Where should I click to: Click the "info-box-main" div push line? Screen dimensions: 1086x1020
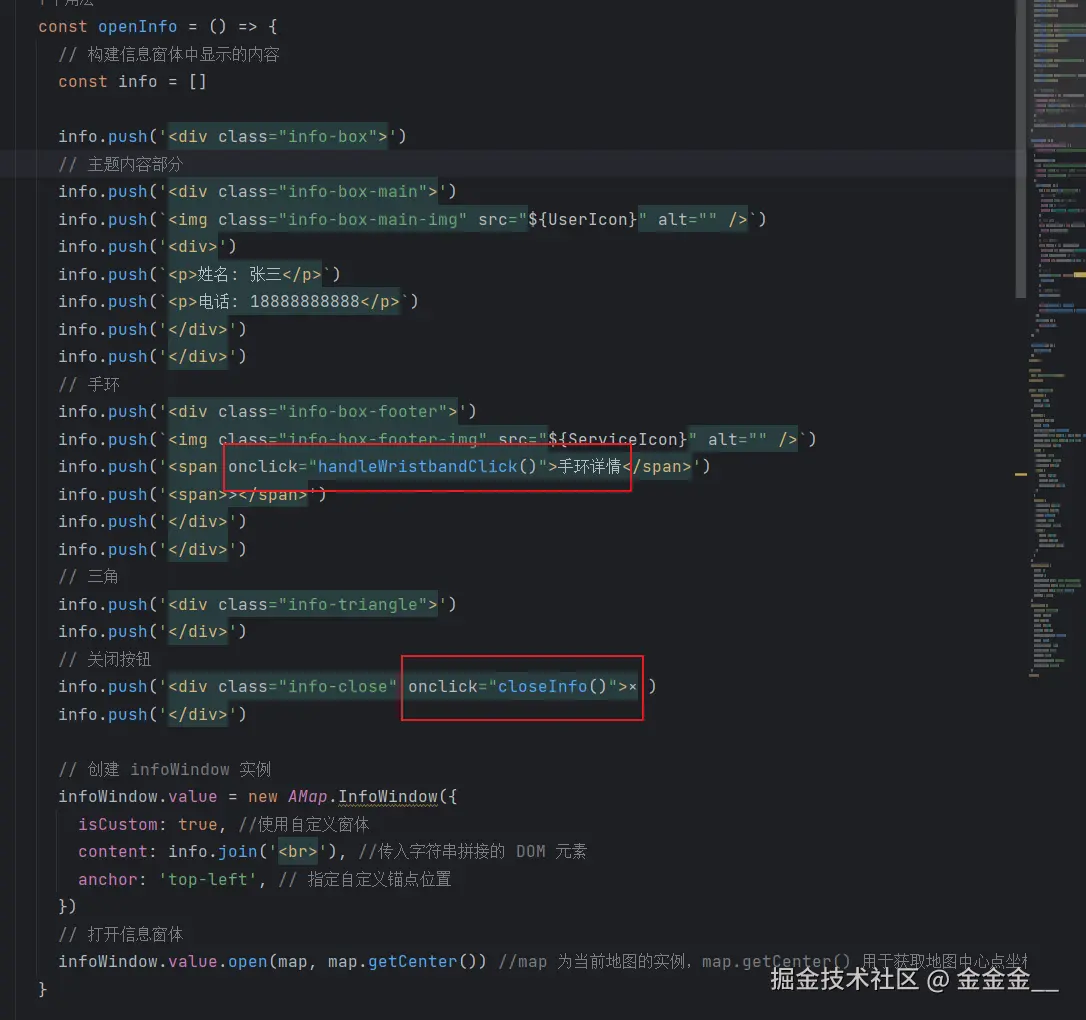pos(257,191)
